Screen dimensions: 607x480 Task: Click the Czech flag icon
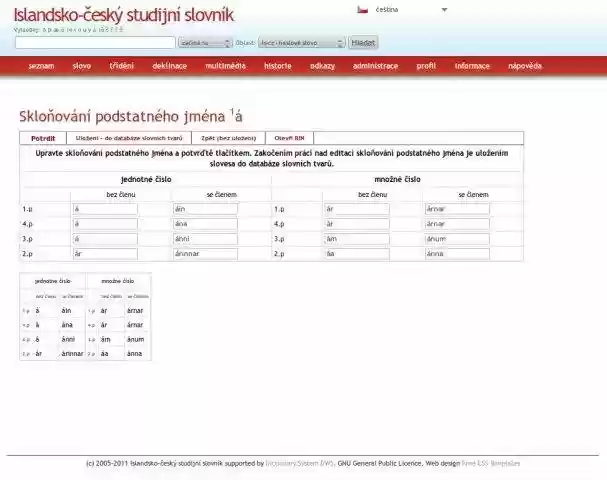point(362,10)
